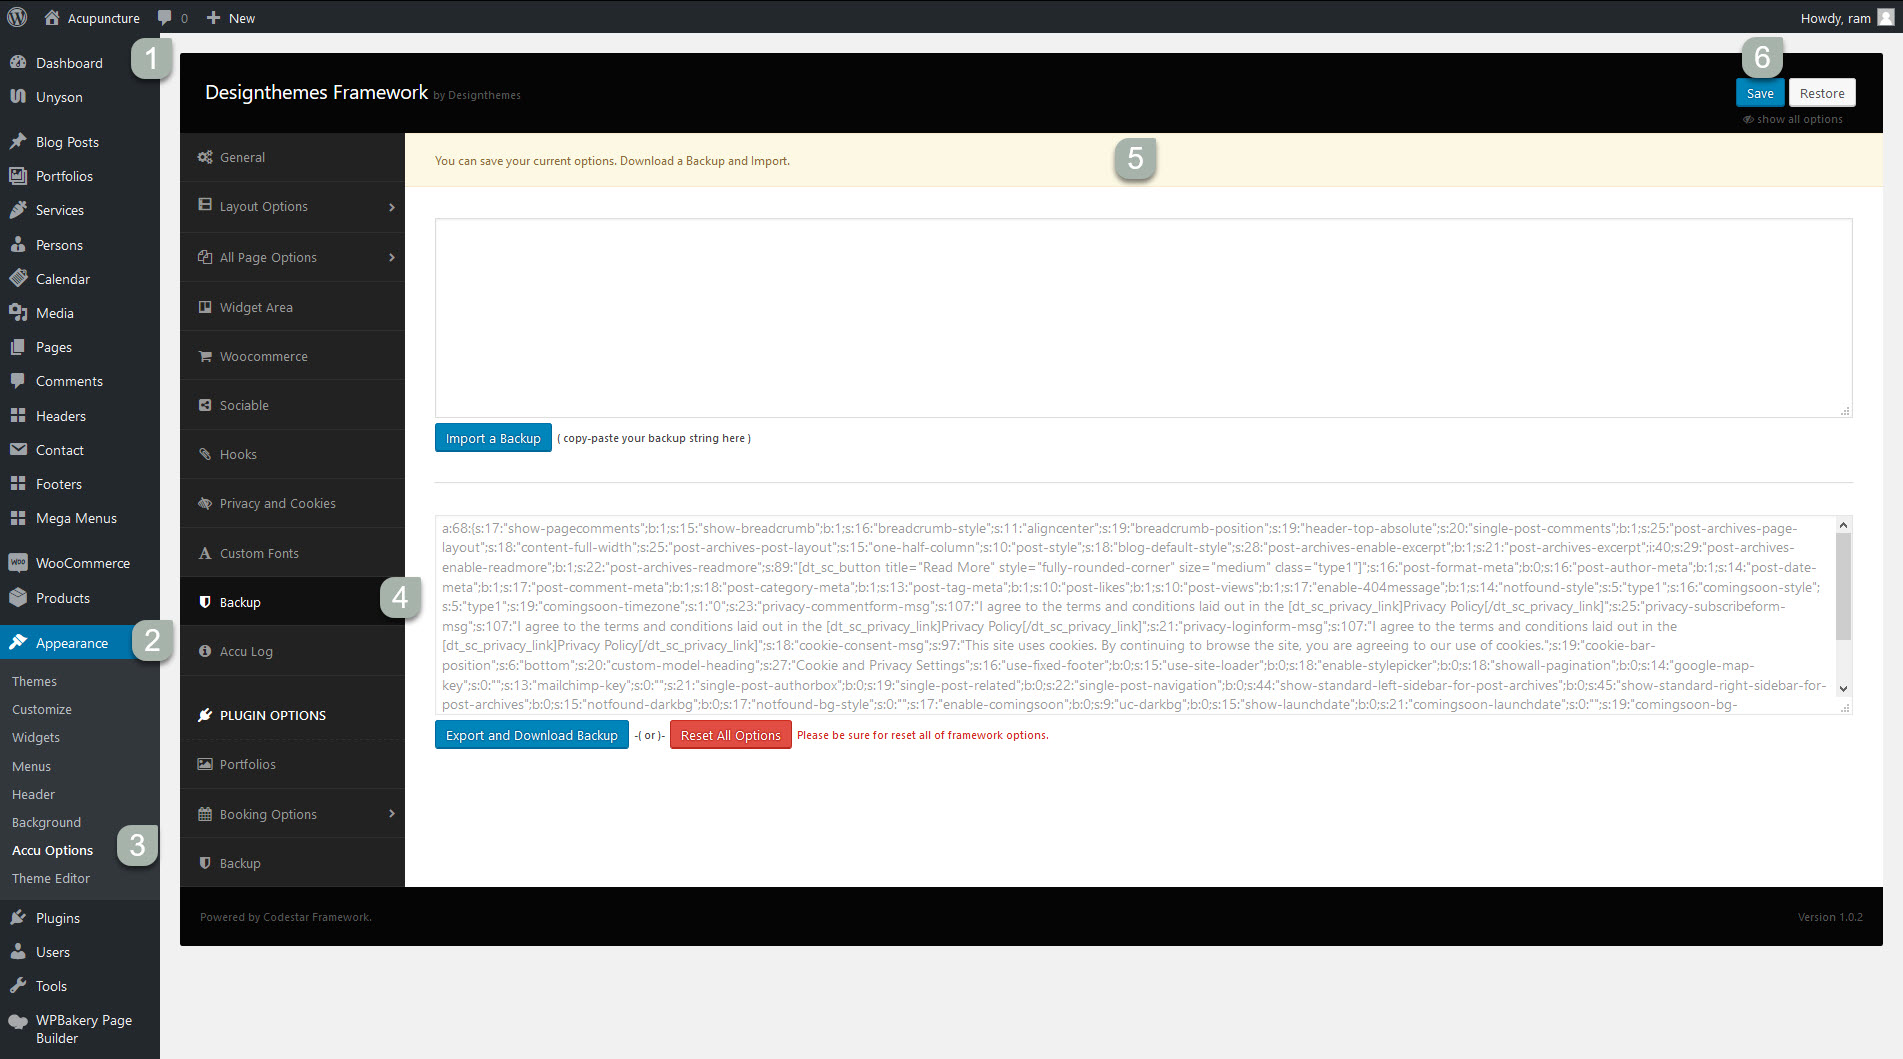Click Export and Download Backup
1903x1059 pixels.
click(532, 735)
